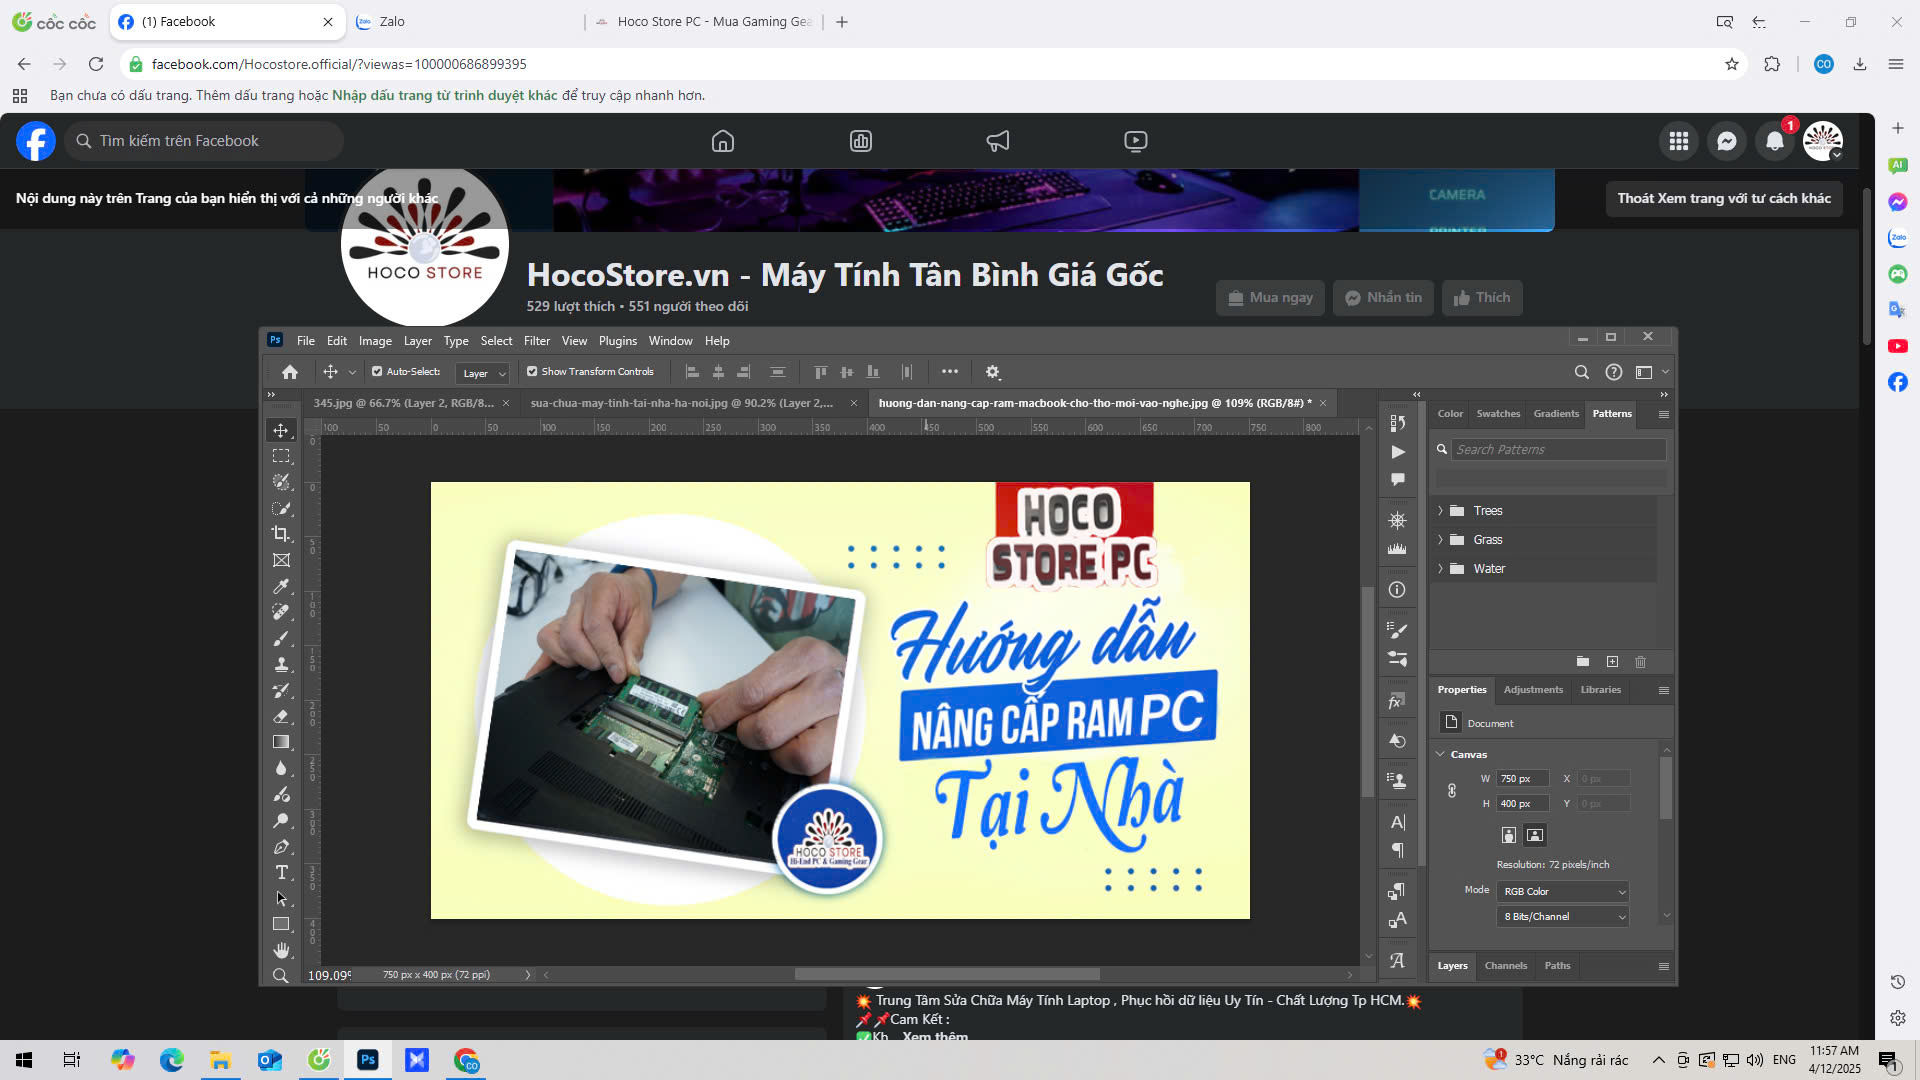Image resolution: width=1920 pixels, height=1080 pixels.
Task: Open Photoshop from Windows taskbar
Action: click(x=367, y=1060)
